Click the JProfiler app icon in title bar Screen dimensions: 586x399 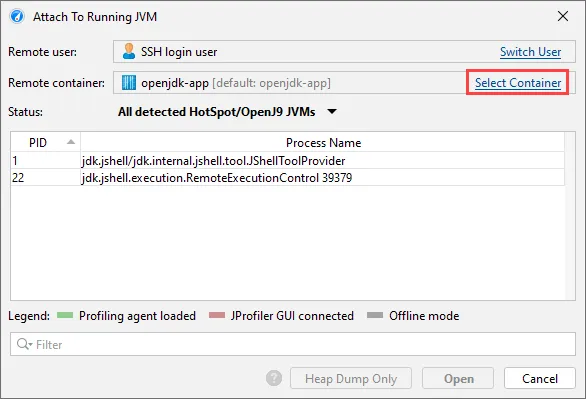17,17
